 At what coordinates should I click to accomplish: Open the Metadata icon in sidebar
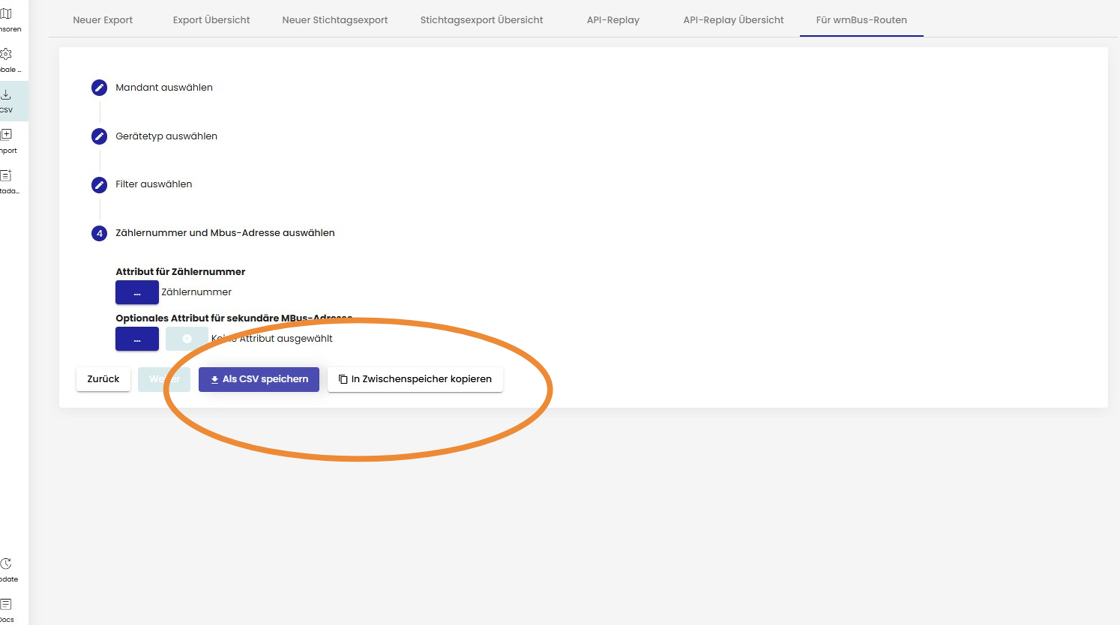click(6, 176)
